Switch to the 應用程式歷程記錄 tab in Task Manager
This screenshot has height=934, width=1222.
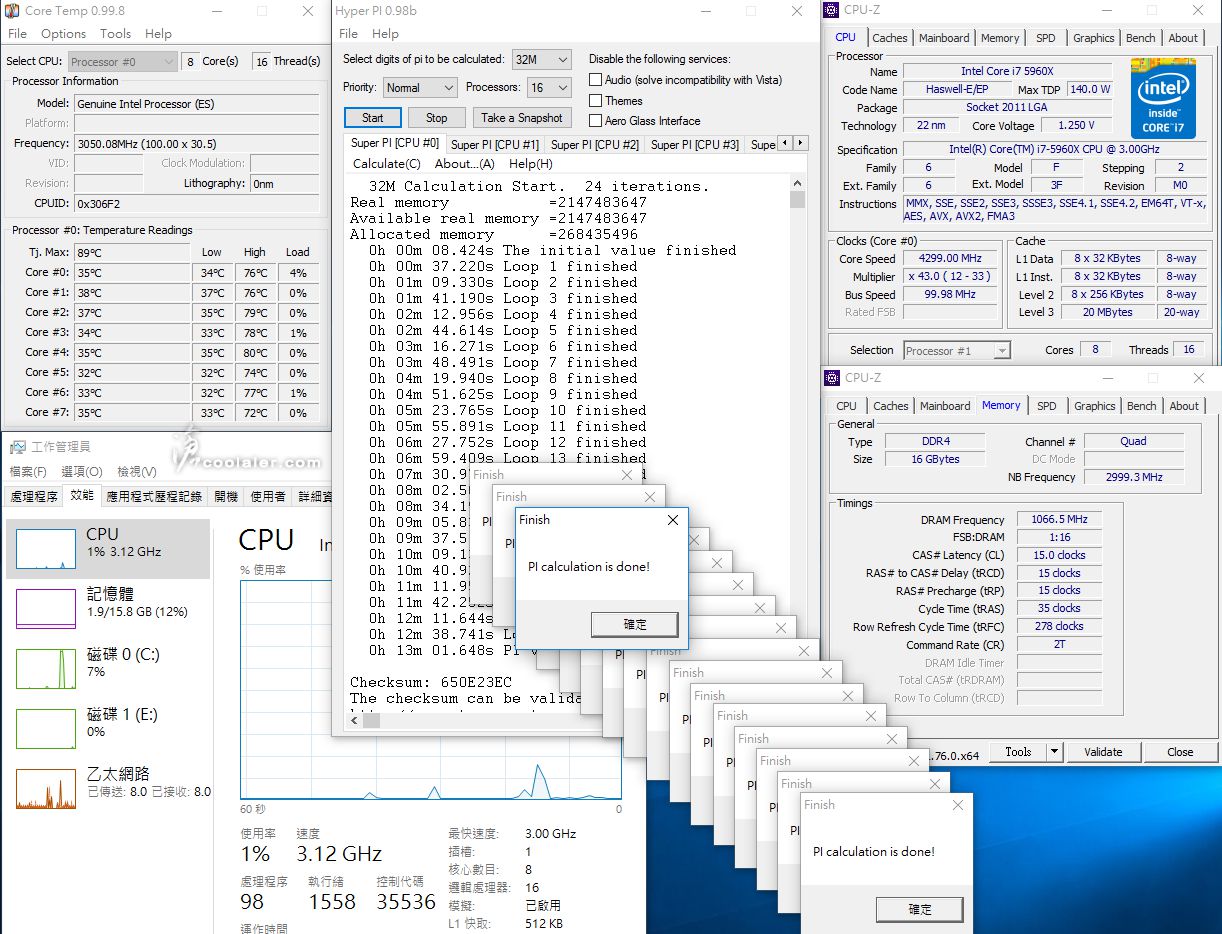pyautogui.click(x=154, y=496)
